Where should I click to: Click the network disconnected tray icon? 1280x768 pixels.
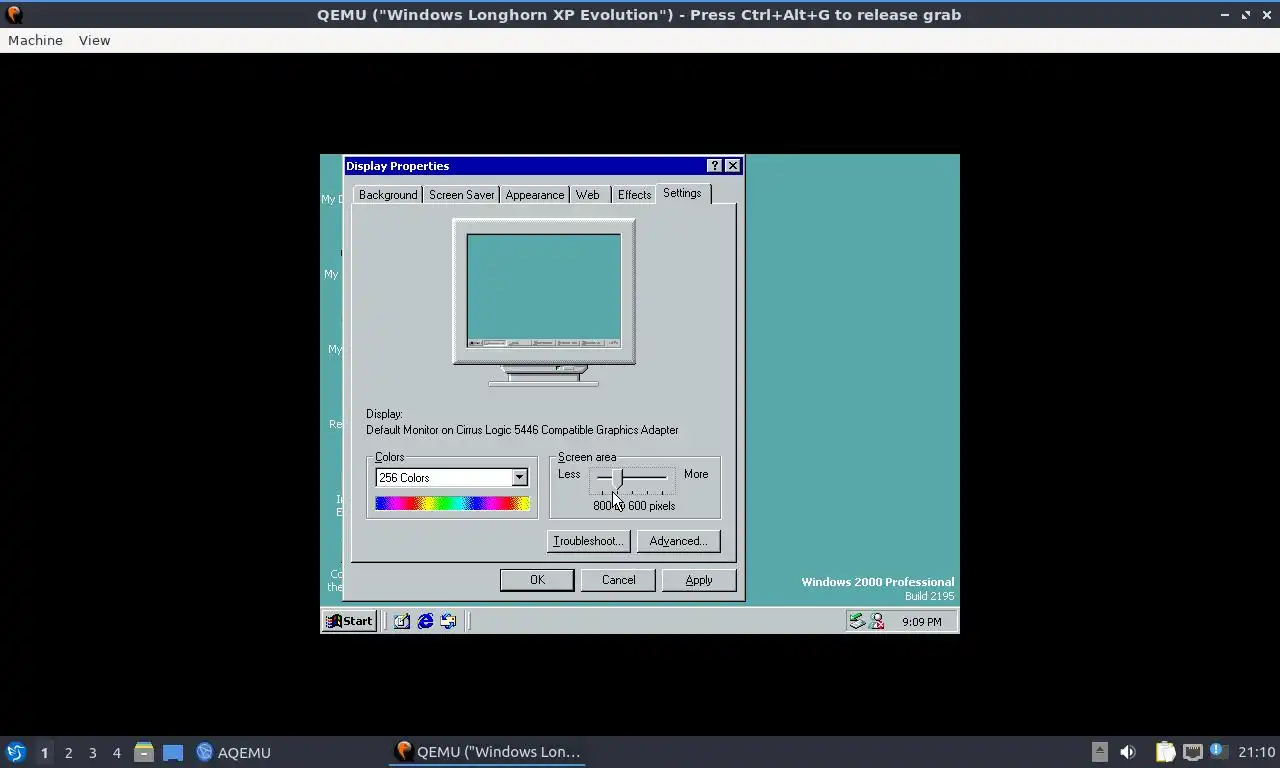pos(877,621)
